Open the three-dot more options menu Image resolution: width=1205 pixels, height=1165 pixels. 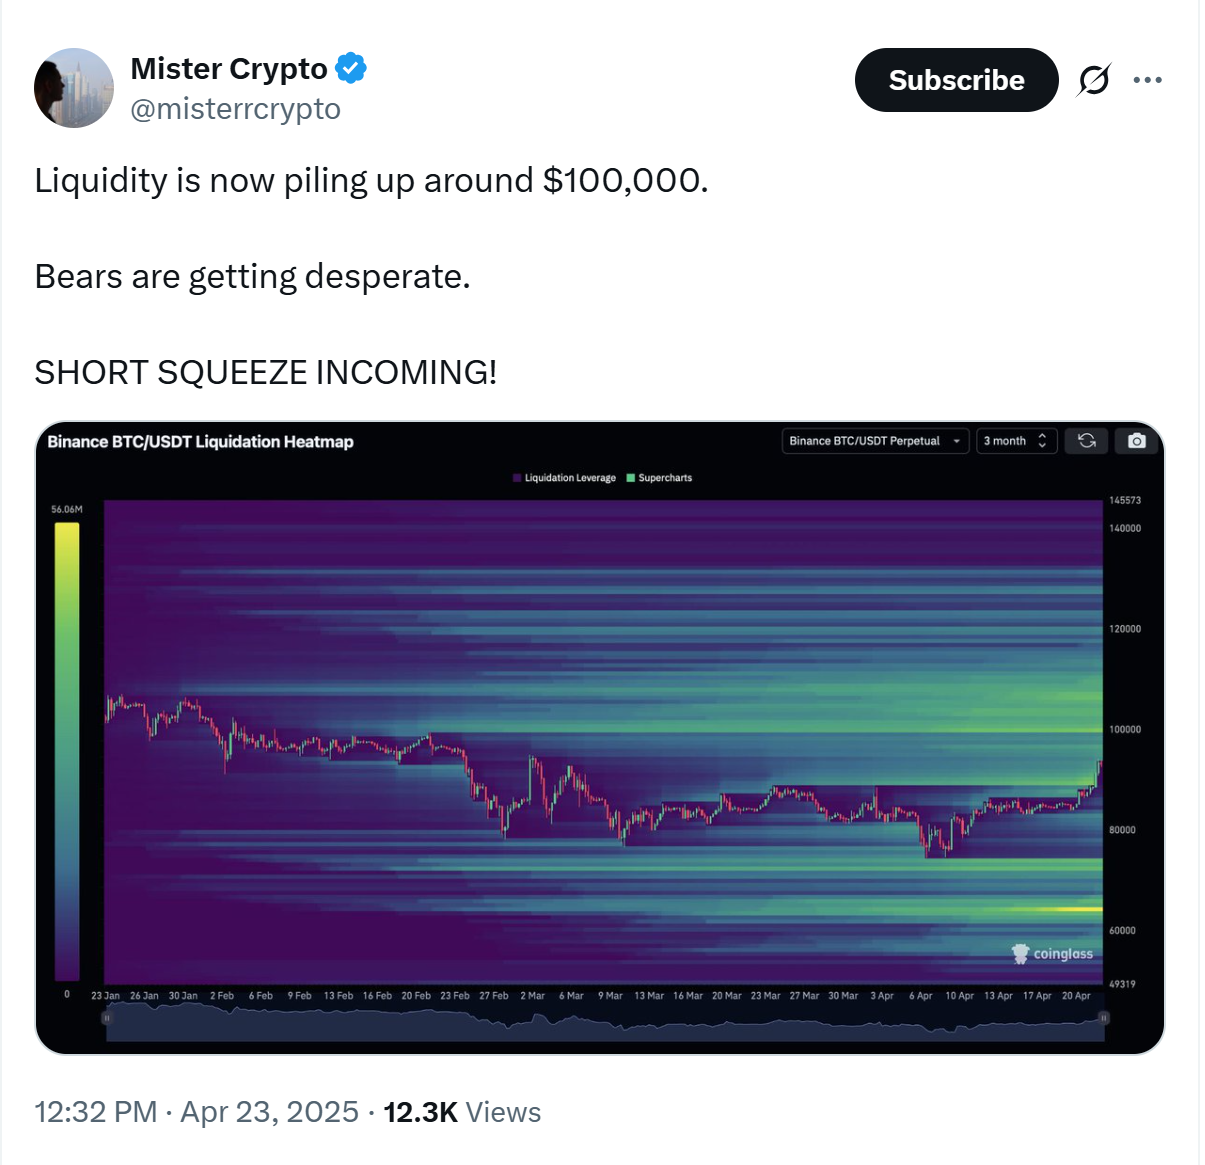click(1147, 80)
